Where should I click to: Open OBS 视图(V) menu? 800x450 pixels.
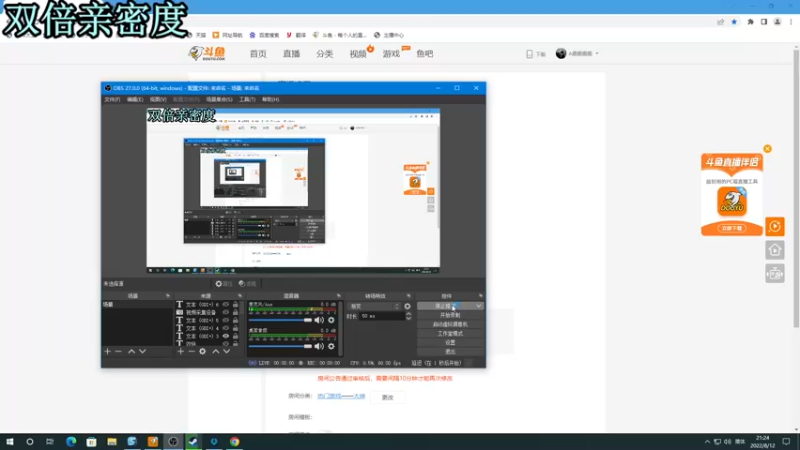point(158,99)
